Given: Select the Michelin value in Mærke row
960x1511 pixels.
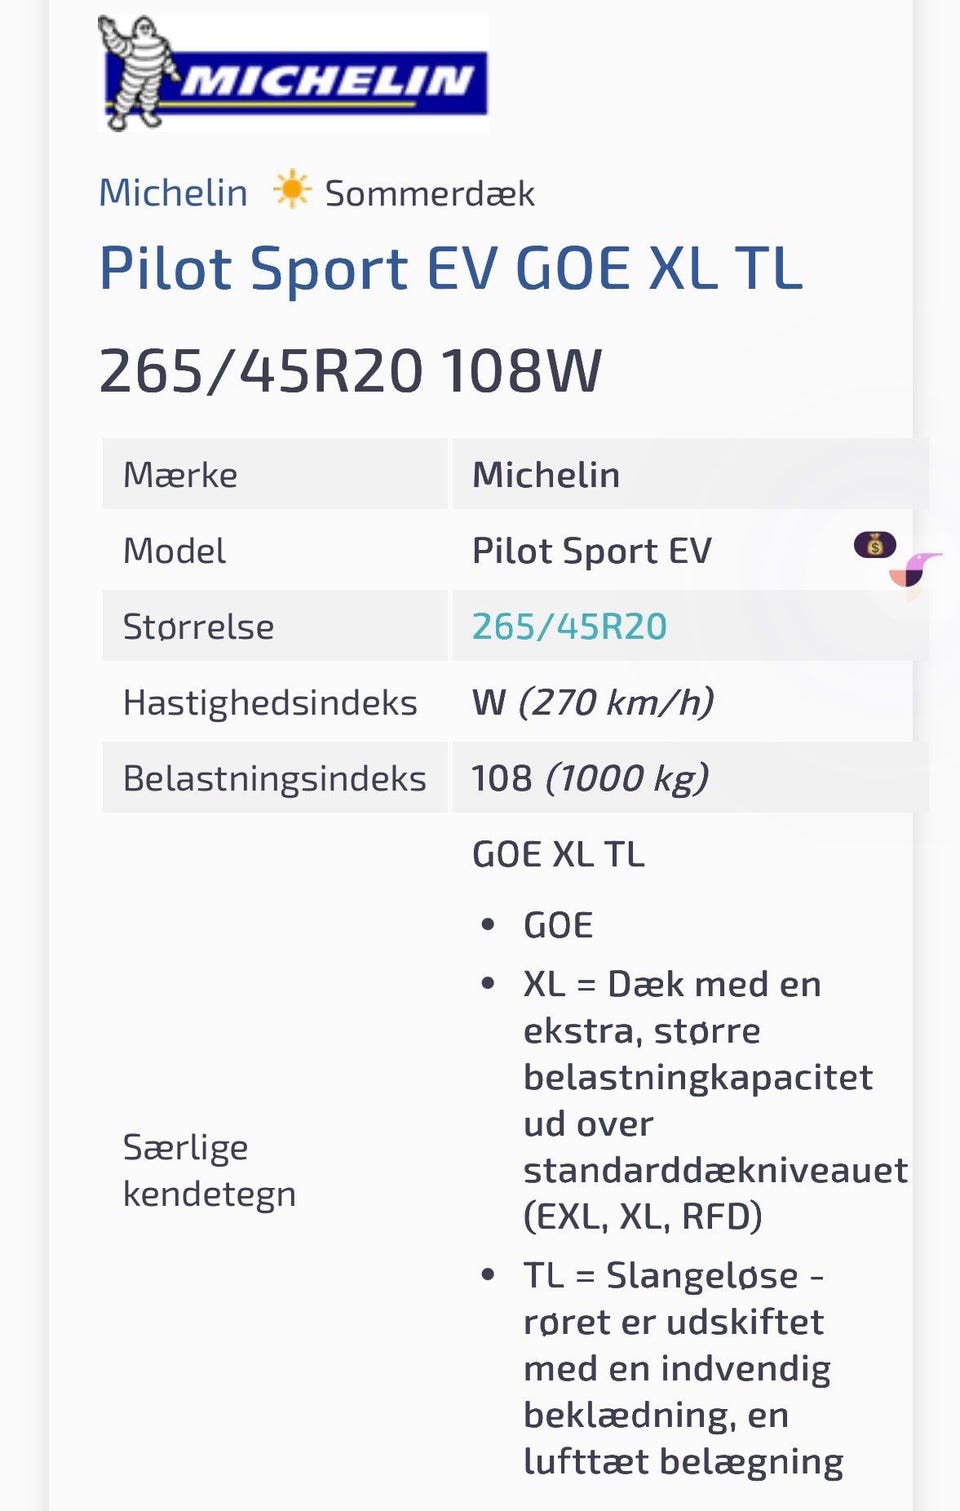Looking at the screenshot, I should (x=546, y=475).
